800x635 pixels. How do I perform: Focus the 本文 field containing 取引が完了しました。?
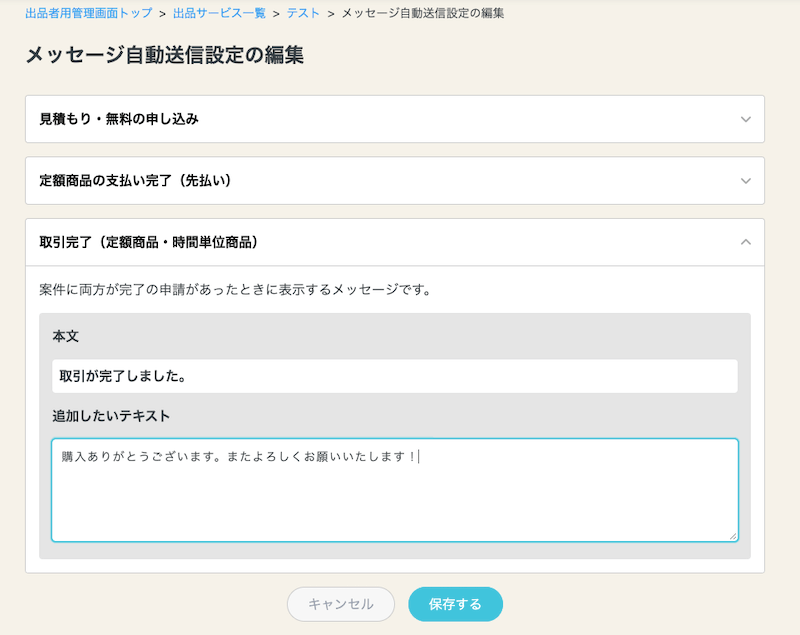394,377
